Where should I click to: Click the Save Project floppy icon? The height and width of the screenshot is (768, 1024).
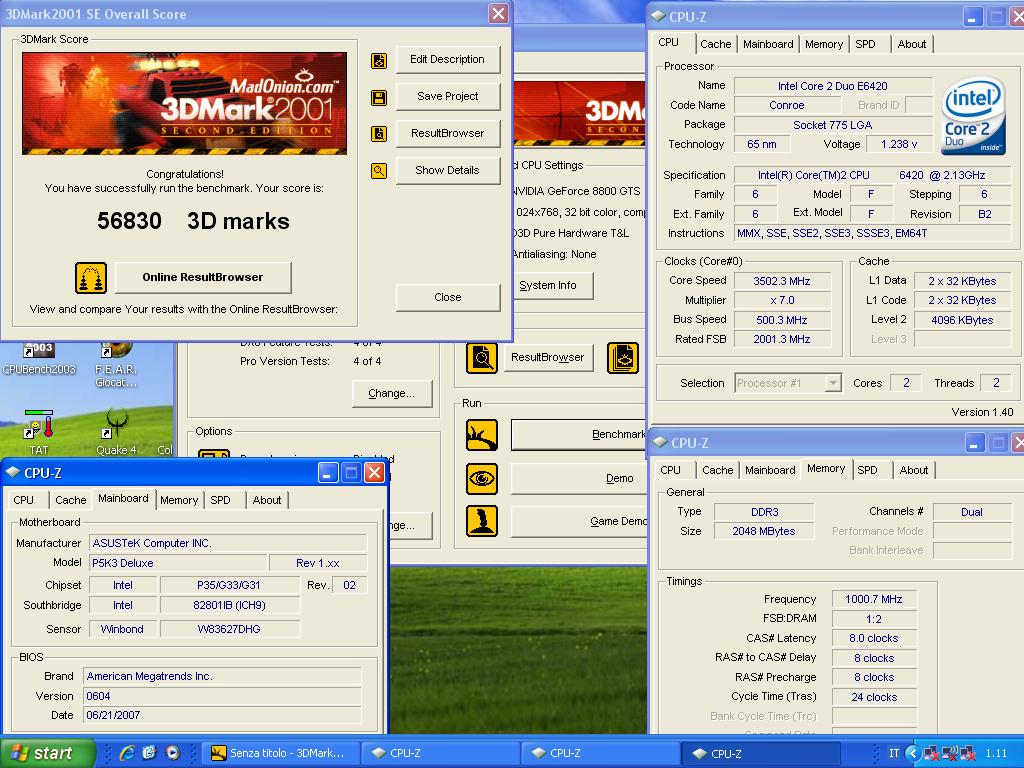pyautogui.click(x=379, y=98)
